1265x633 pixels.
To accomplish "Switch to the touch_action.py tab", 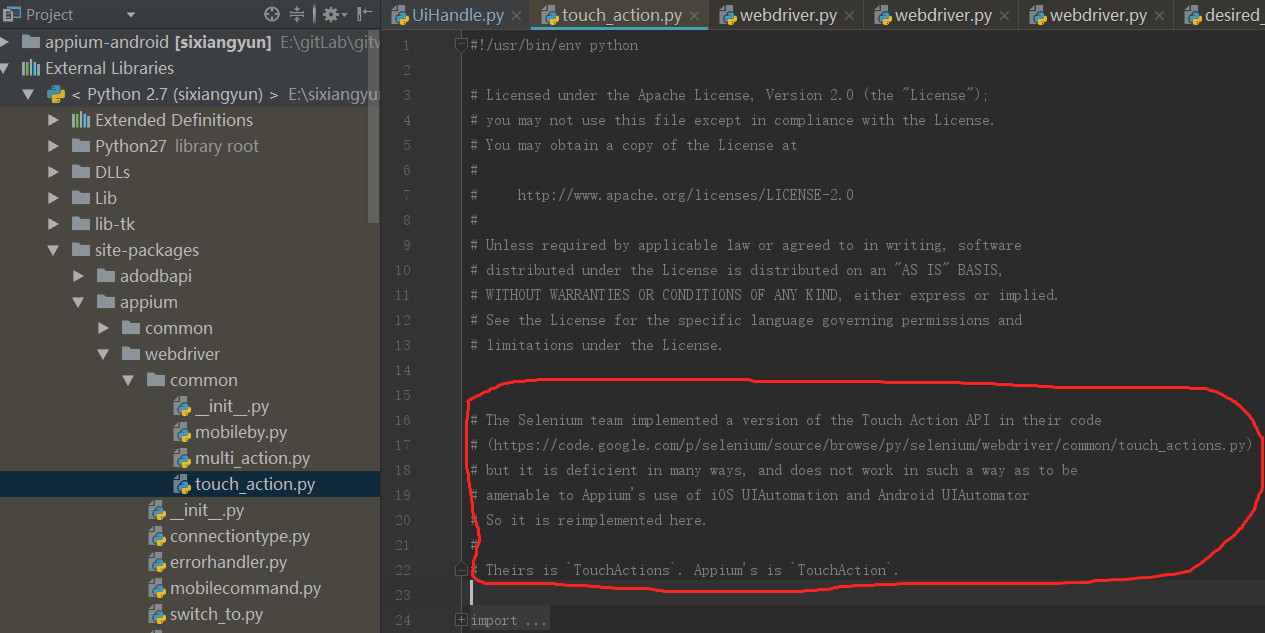I will click(x=620, y=15).
